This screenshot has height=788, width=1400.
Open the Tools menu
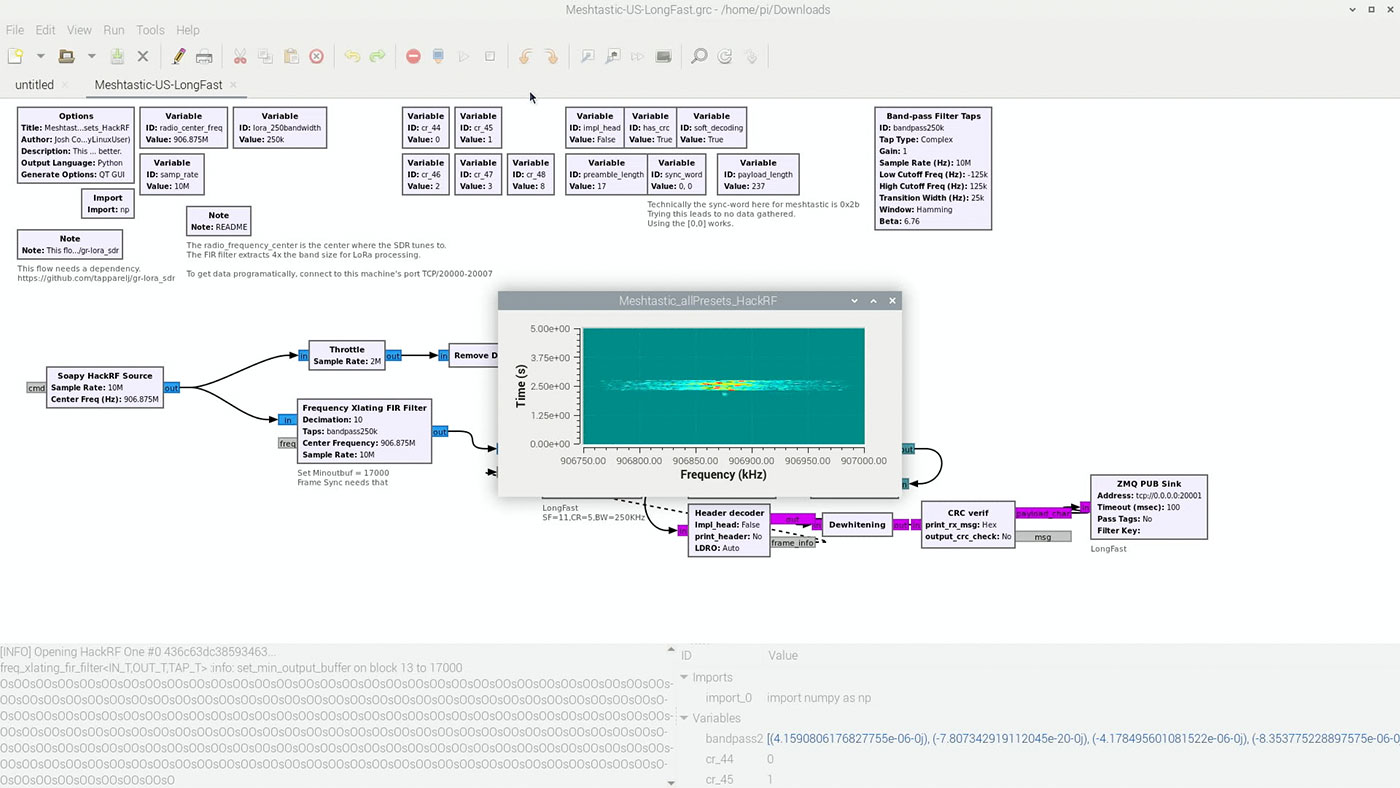(x=150, y=30)
